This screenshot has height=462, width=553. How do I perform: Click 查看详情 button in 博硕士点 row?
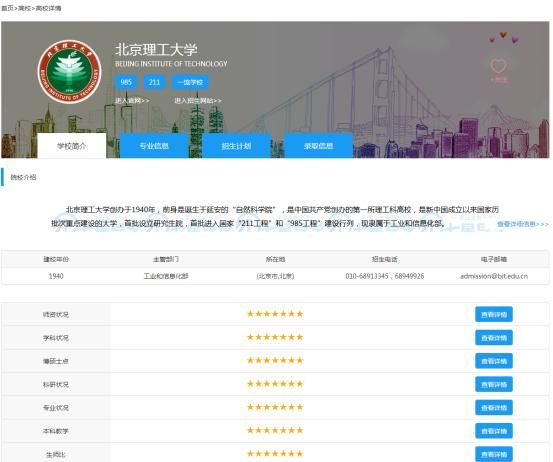494,361
